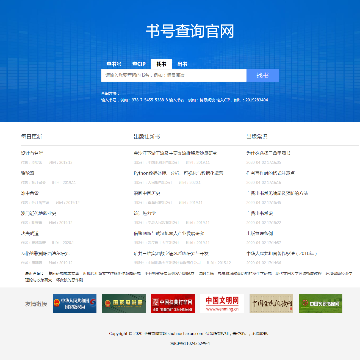This screenshot has width=360, height=360.
Task: Open the first search tab before the CIP tab
Action: 114,64
